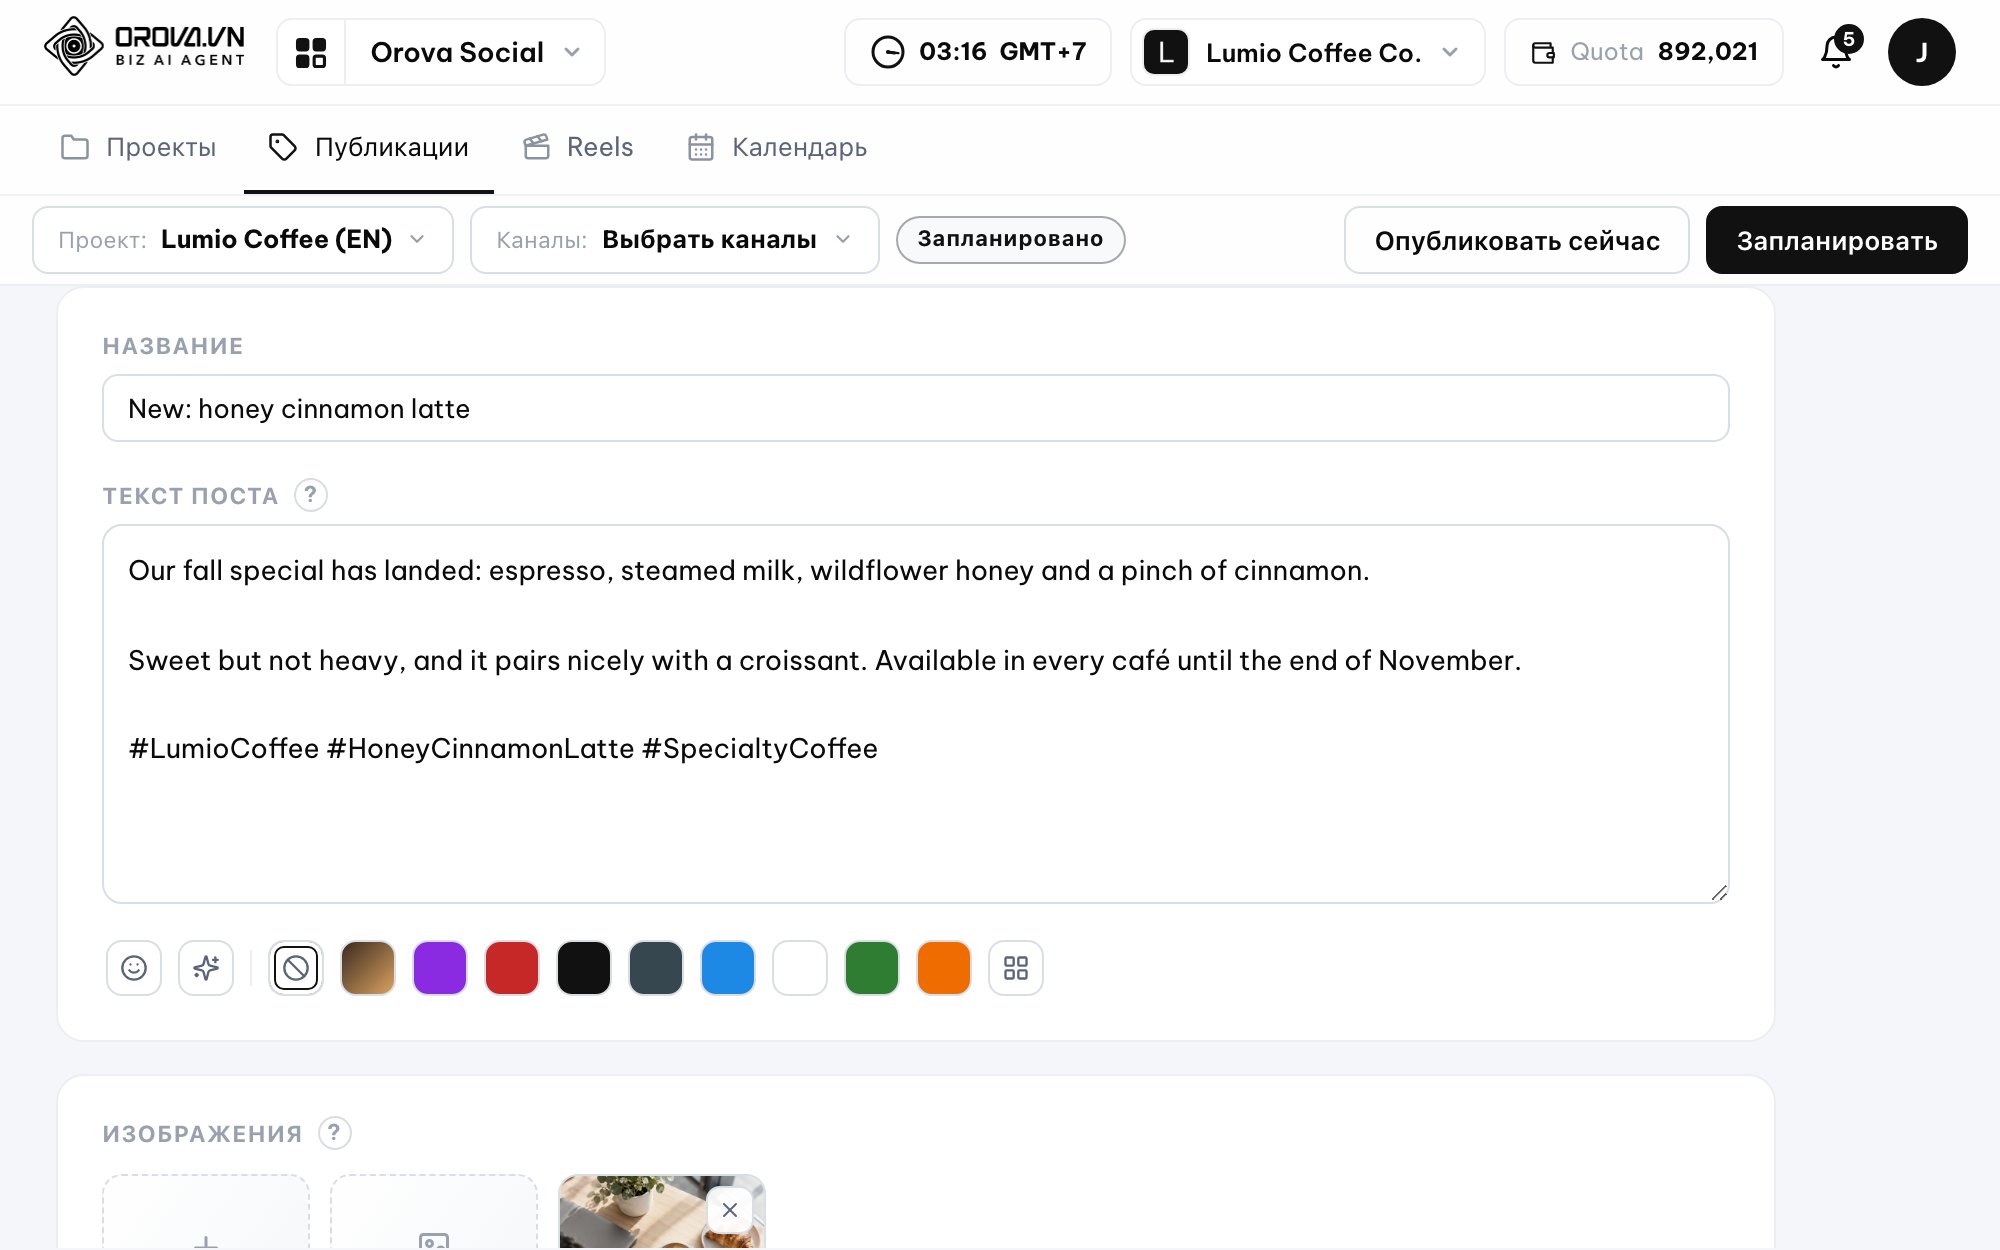Screen dimensions: 2000x1250
Task: Toggle the Запланировано status pill
Action: 1011,240
